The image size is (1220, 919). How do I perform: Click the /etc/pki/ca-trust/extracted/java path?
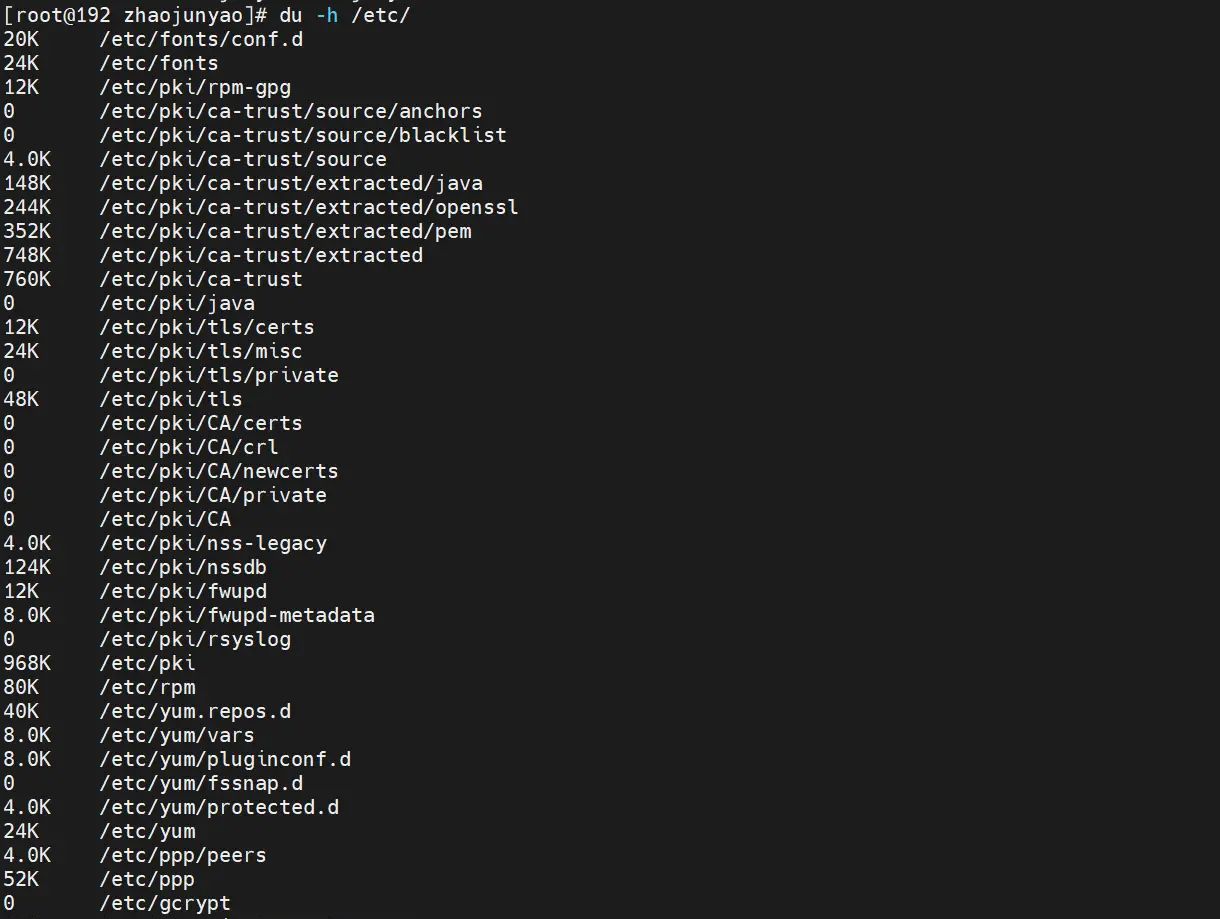pyautogui.click(x=291, y=184)
